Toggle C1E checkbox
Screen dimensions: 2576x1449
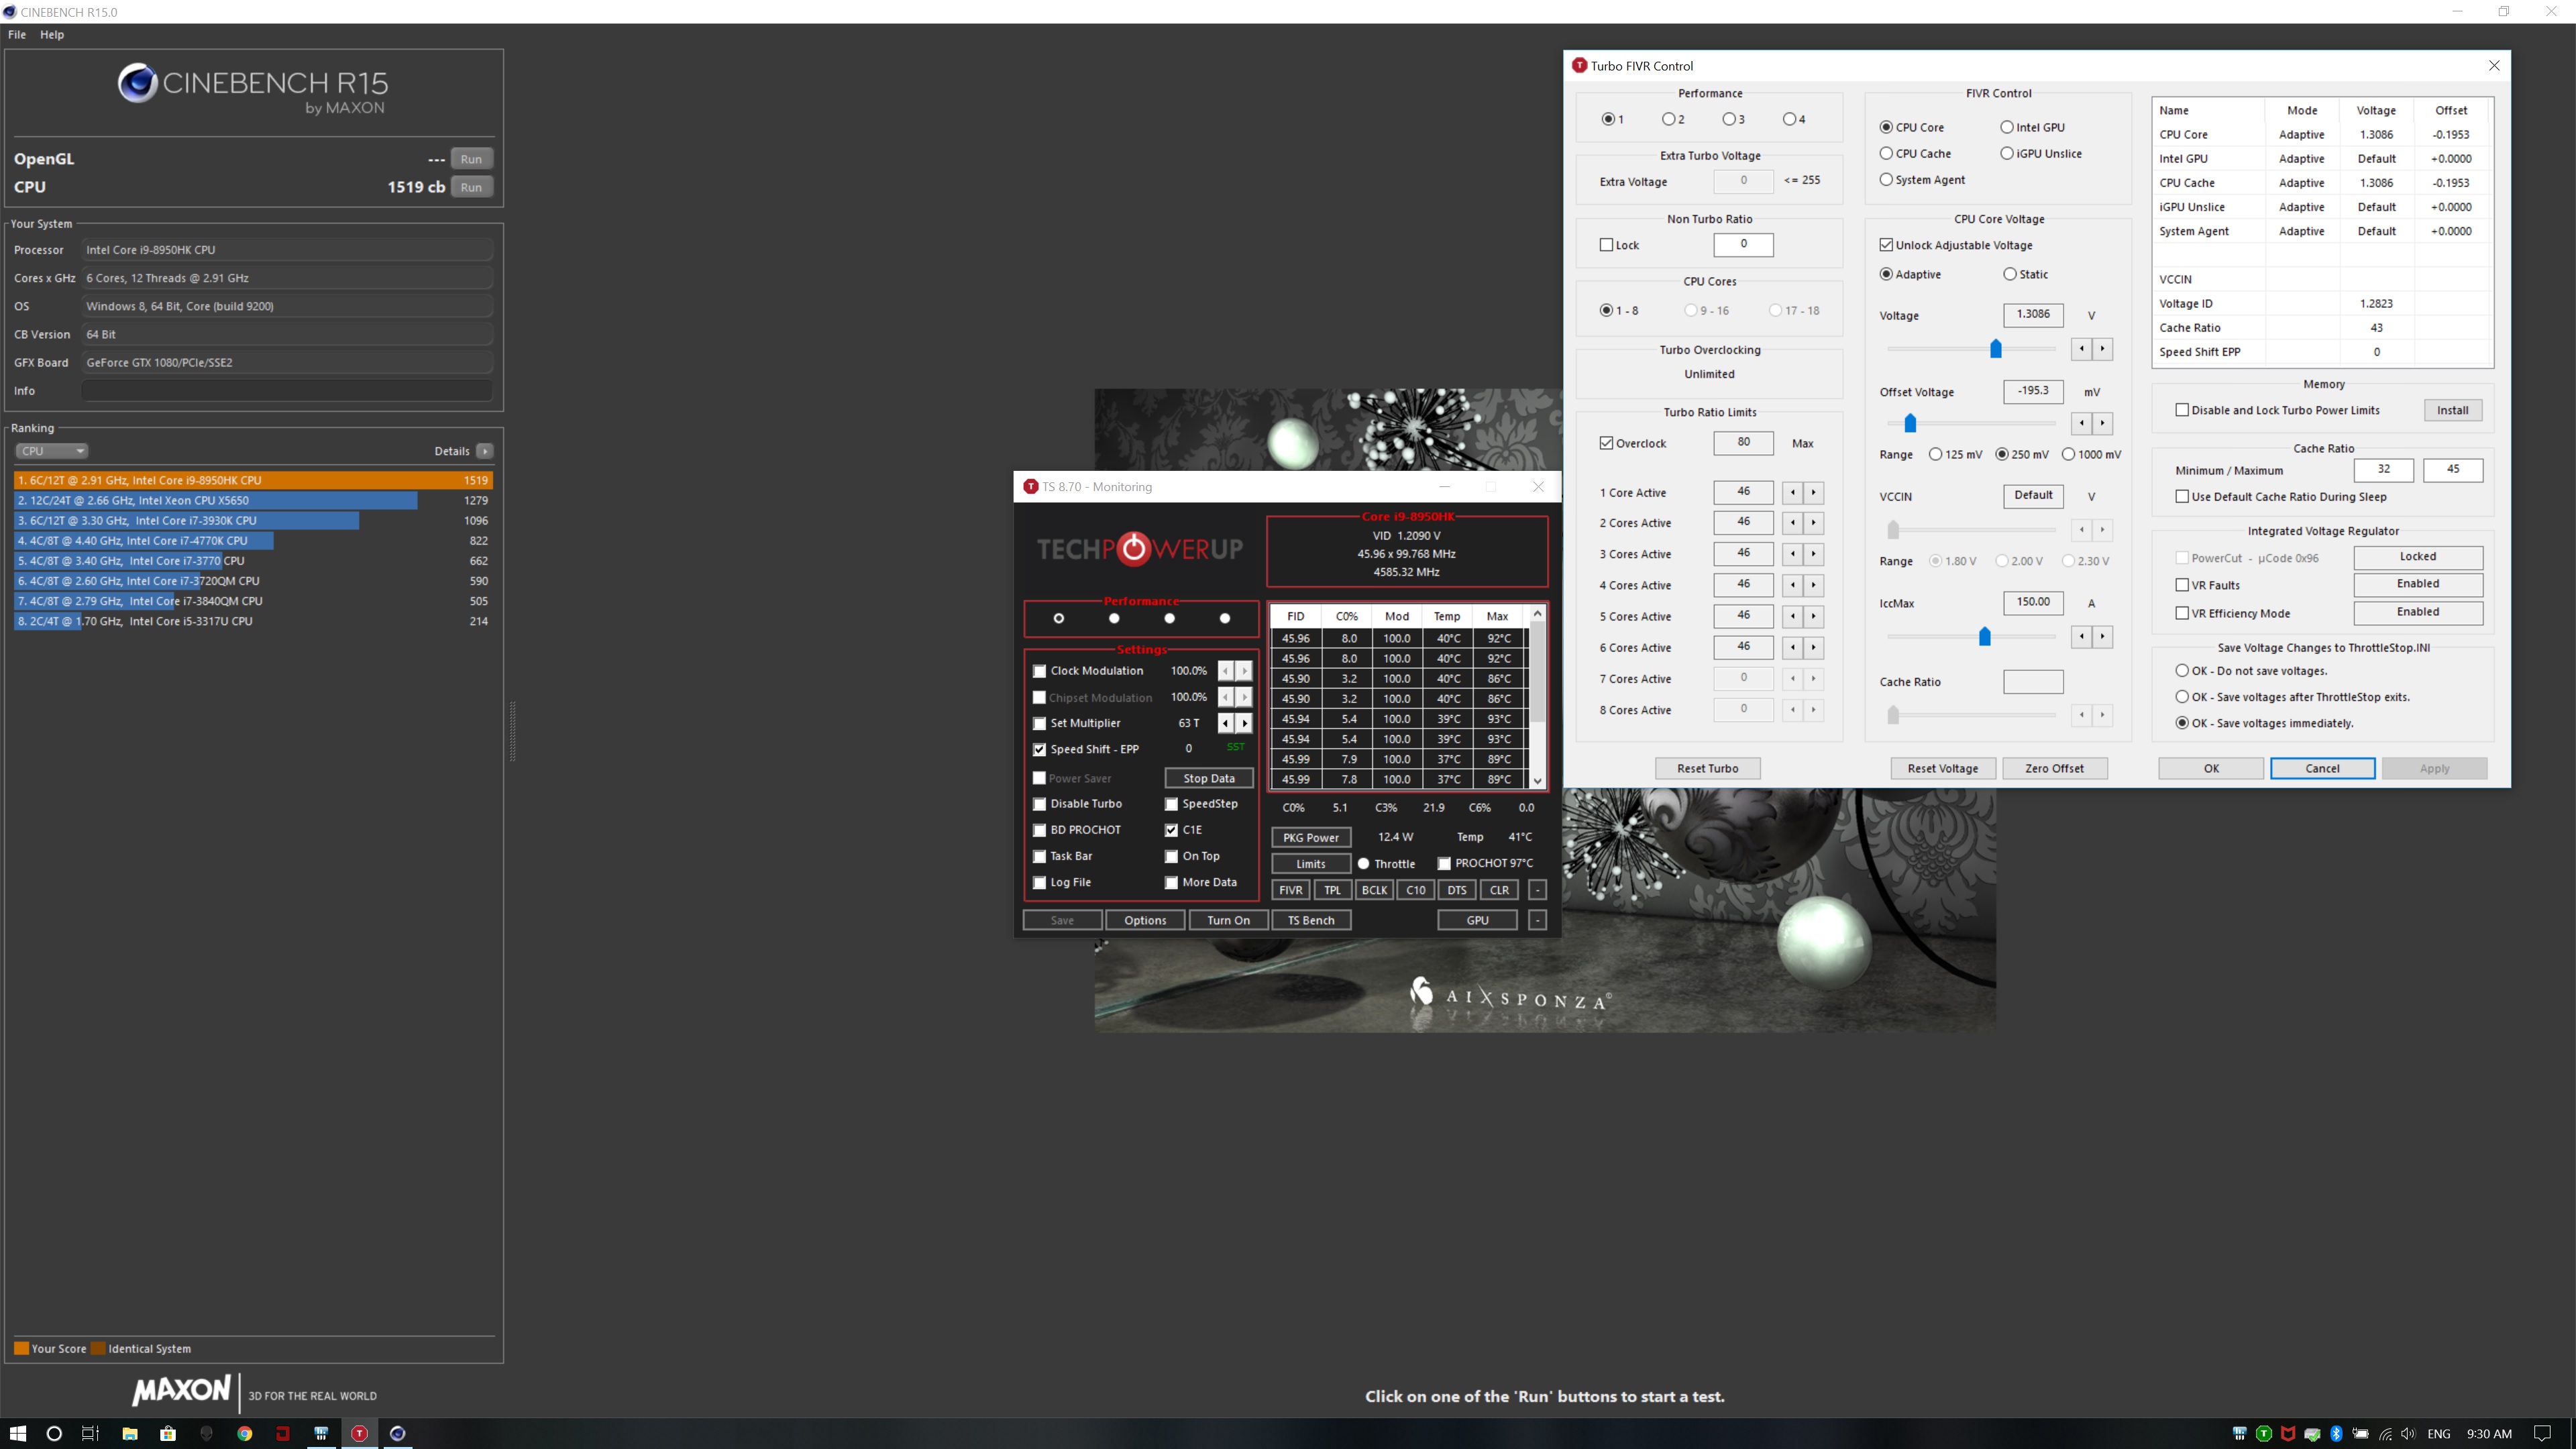pos(1171,830)
